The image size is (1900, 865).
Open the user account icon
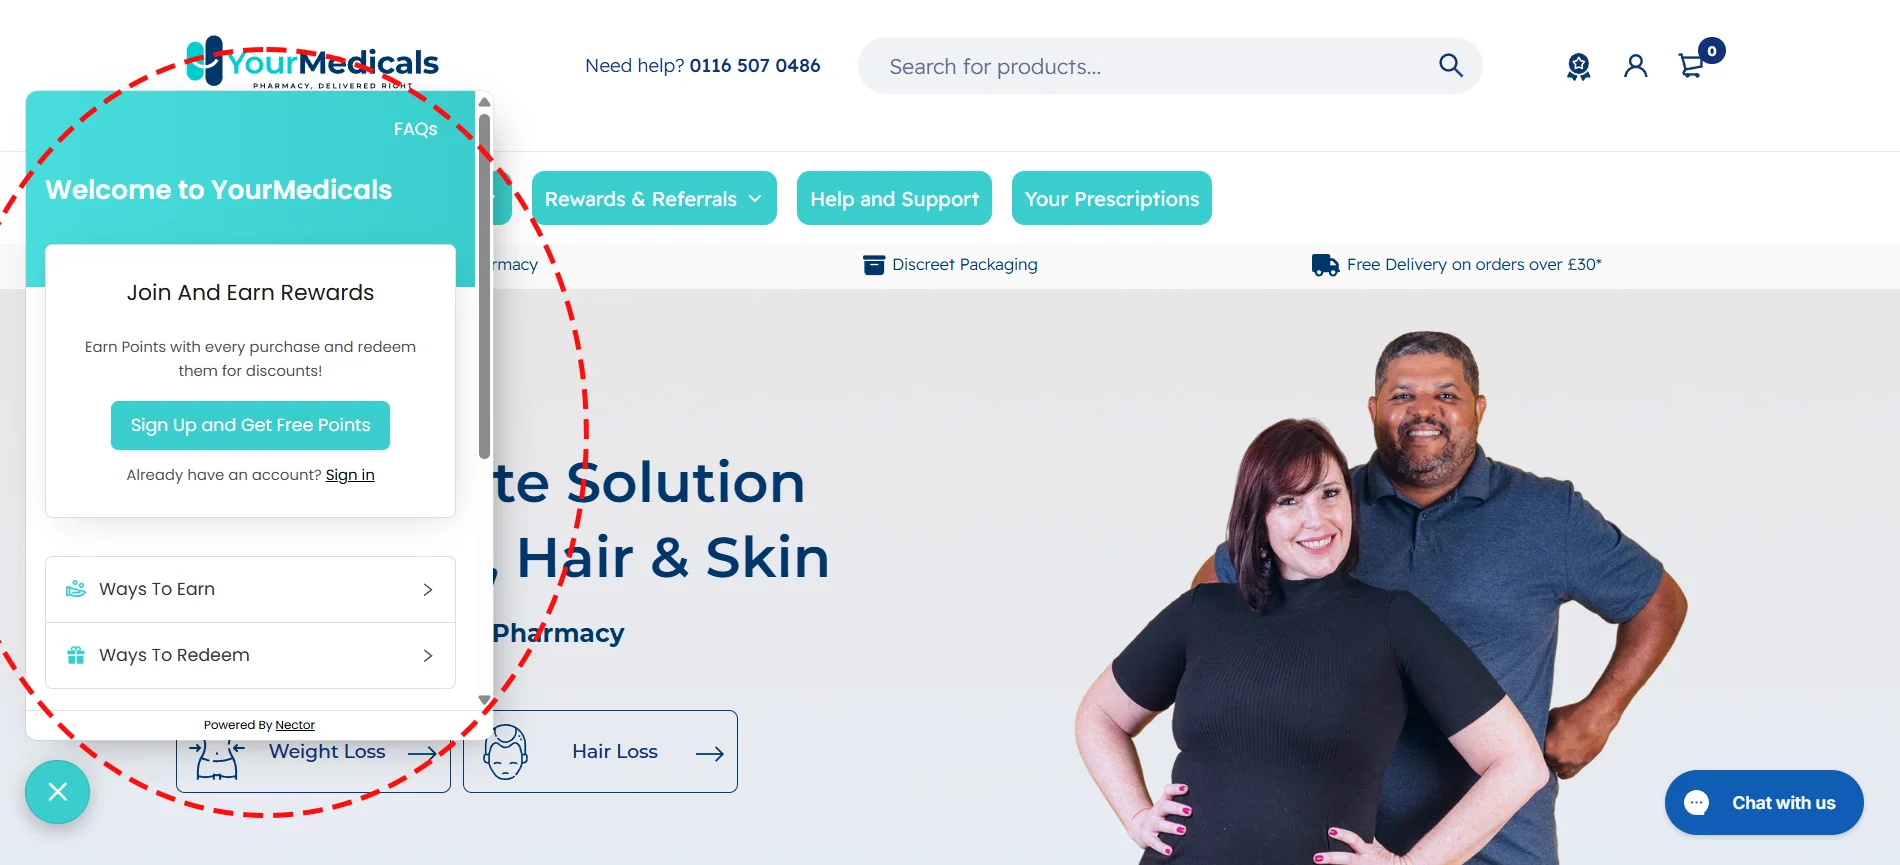pyautogui.click(x=1635, y=66)
